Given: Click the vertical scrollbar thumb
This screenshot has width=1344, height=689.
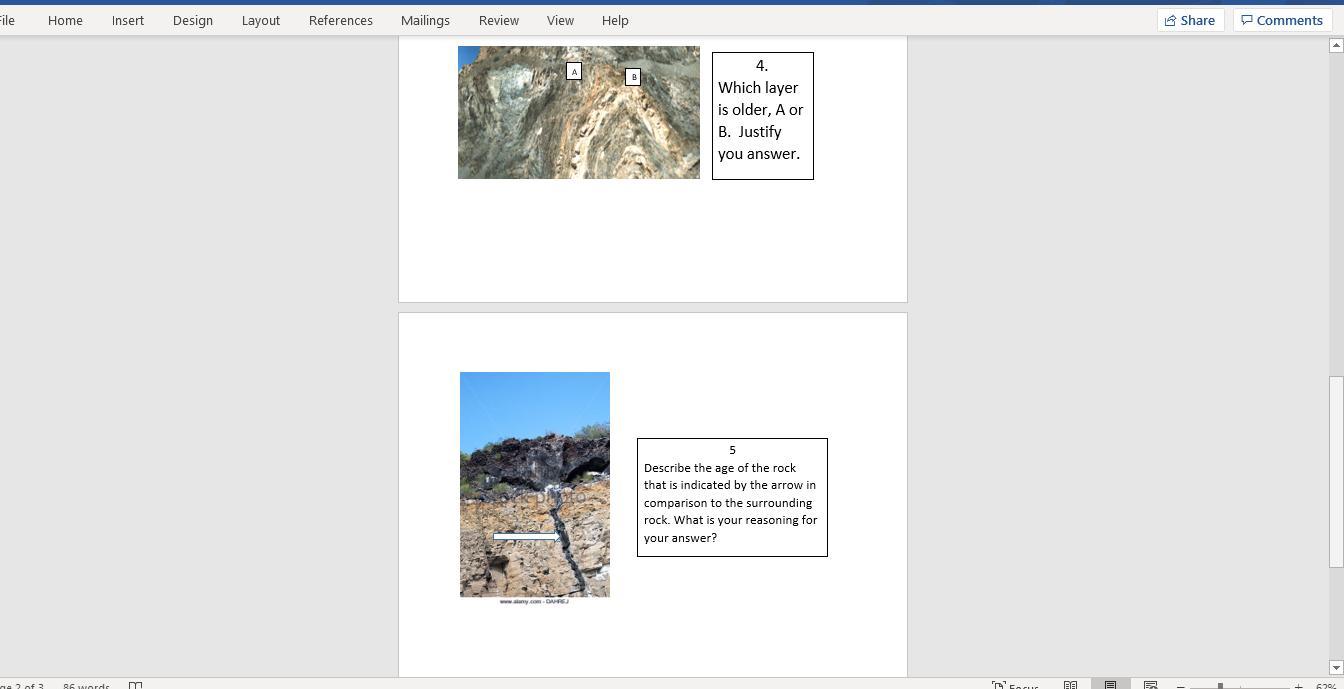Looking at the screenshot, I should (x=1335, y=472).
